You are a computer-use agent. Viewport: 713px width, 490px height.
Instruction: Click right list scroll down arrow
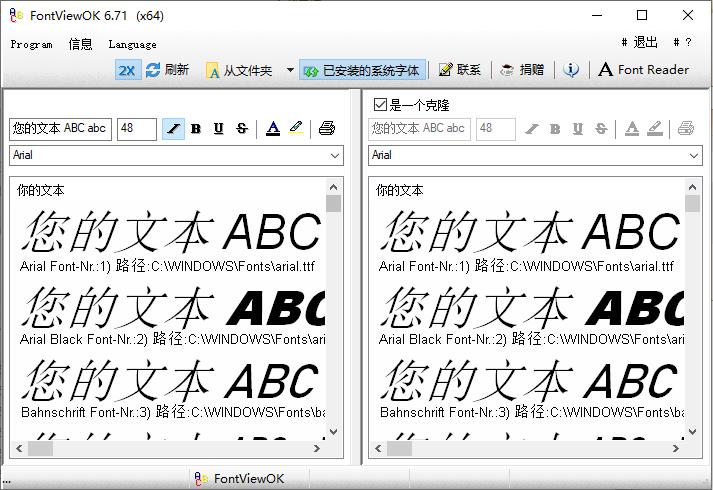(692, 431)
